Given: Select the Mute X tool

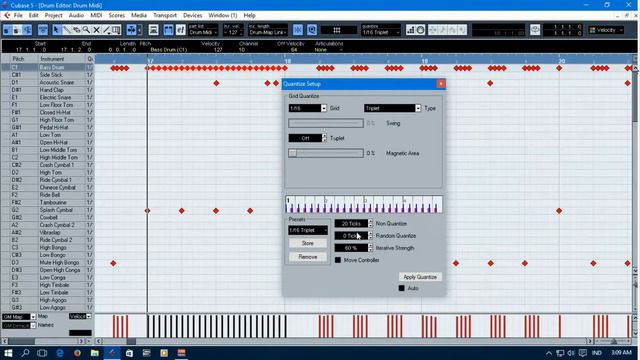Looking at the screenshot, I should (x=96, y=30).
